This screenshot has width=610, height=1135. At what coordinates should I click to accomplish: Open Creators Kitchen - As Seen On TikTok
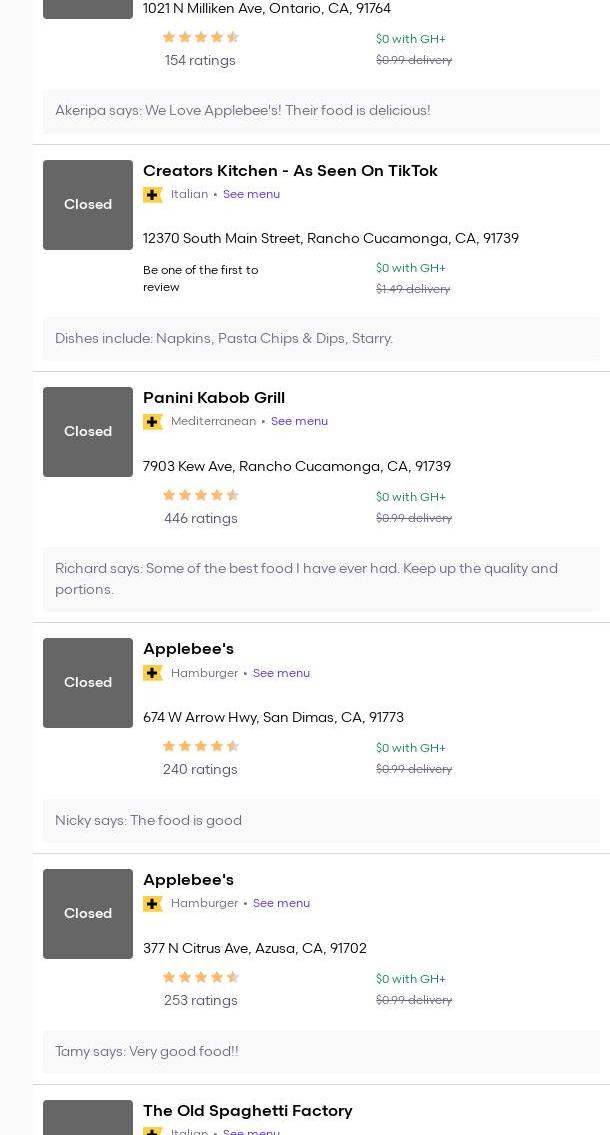(x=290, y=171)
